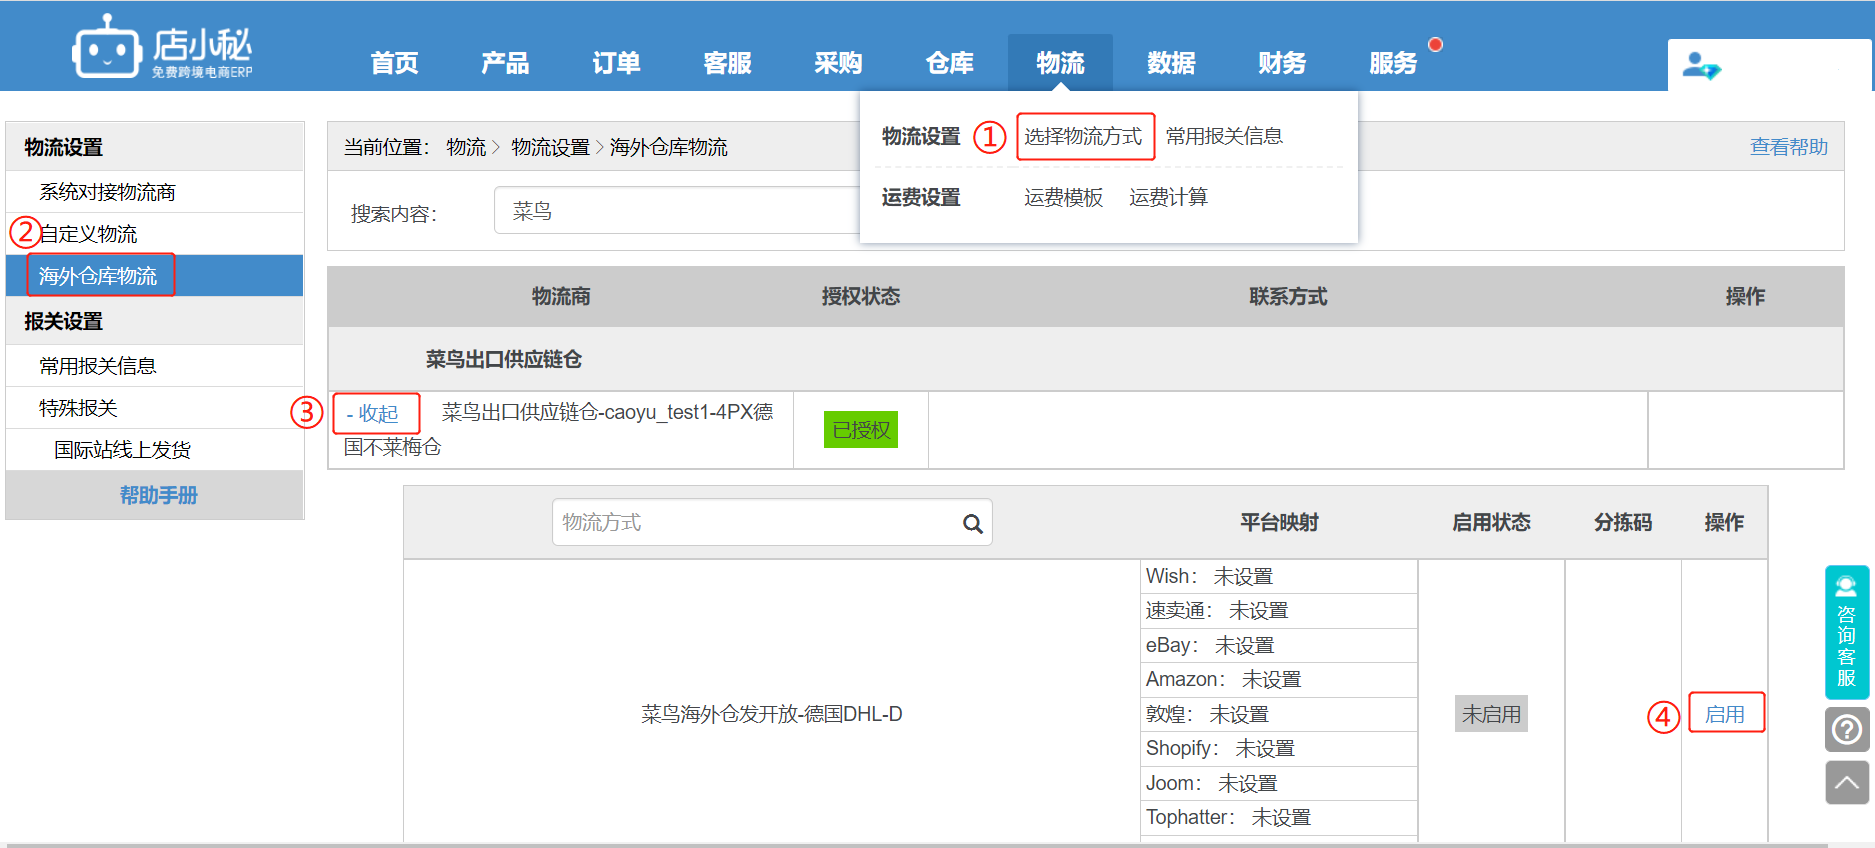1875x848 pixels.
Task: Click the 启用状态 column header
Action: (1491, 522)
